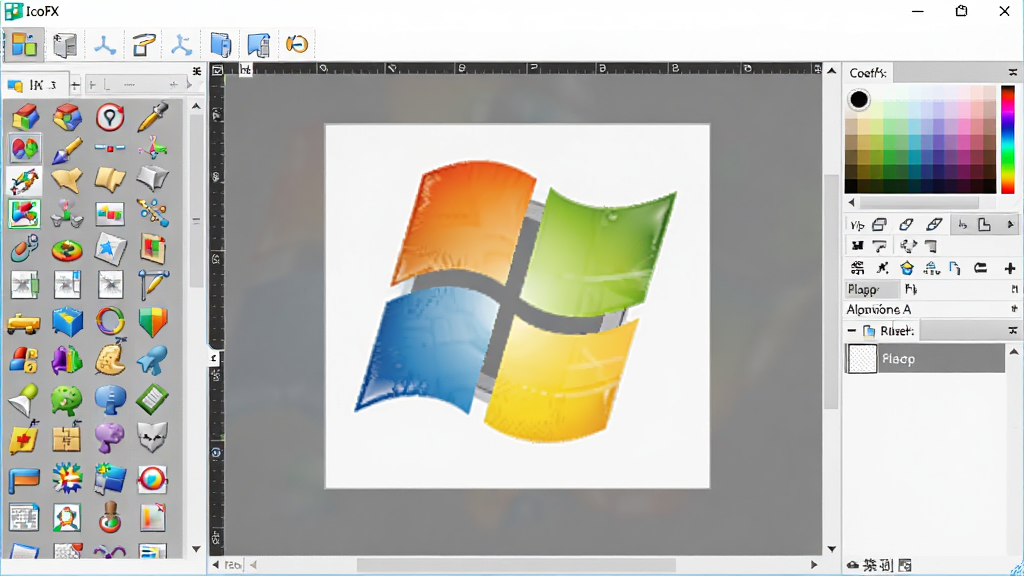Select the pencil with blue tip tool

[x=67, y=150]
